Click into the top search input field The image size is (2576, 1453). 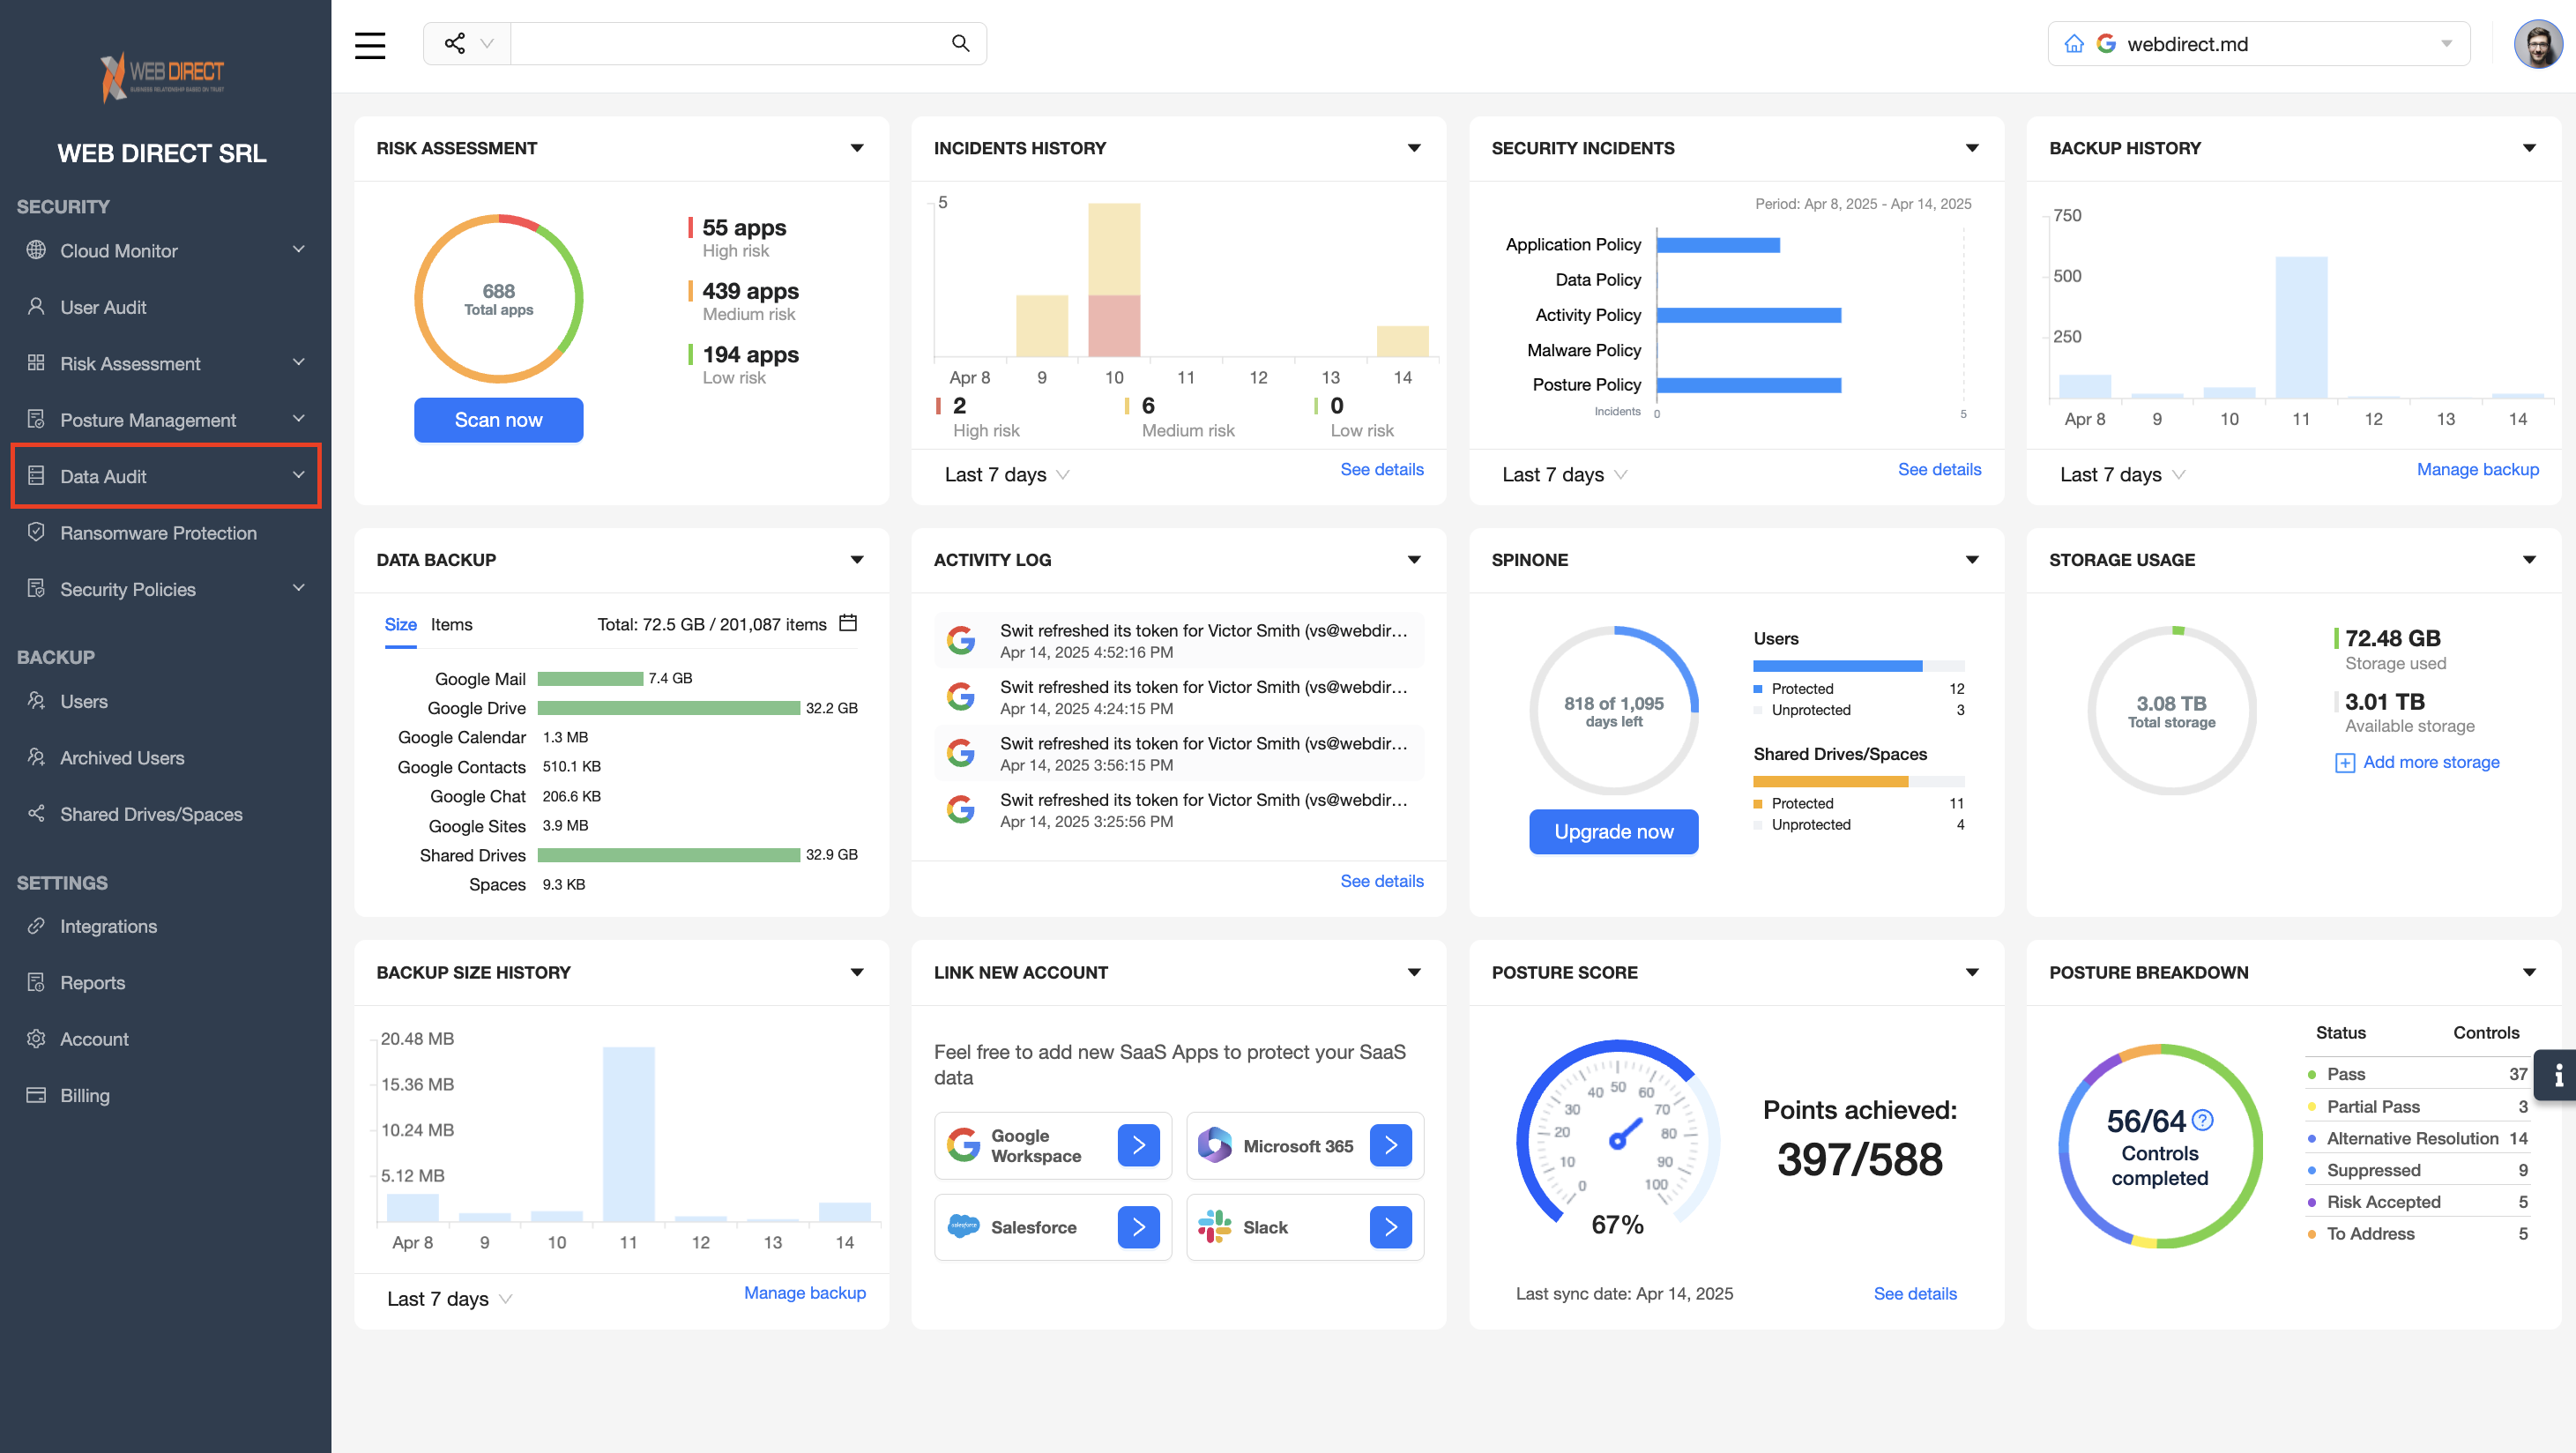tap(730, 44)
